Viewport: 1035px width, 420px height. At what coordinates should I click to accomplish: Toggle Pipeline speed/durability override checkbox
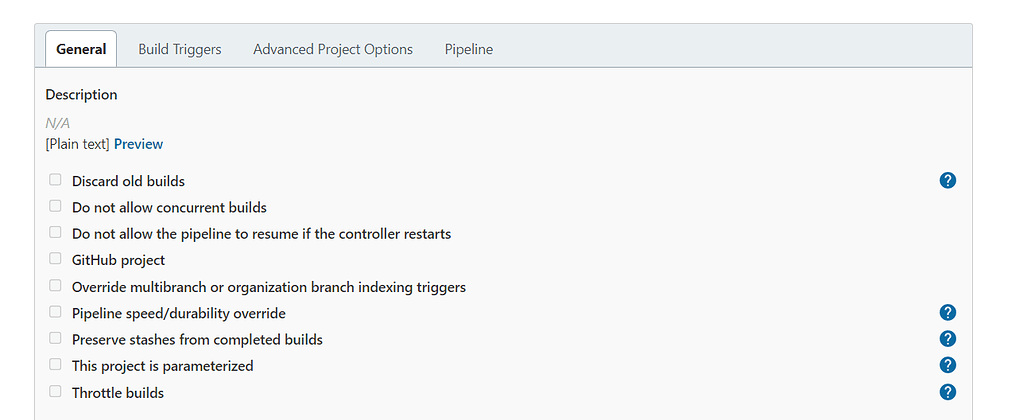tap(55, 313)
